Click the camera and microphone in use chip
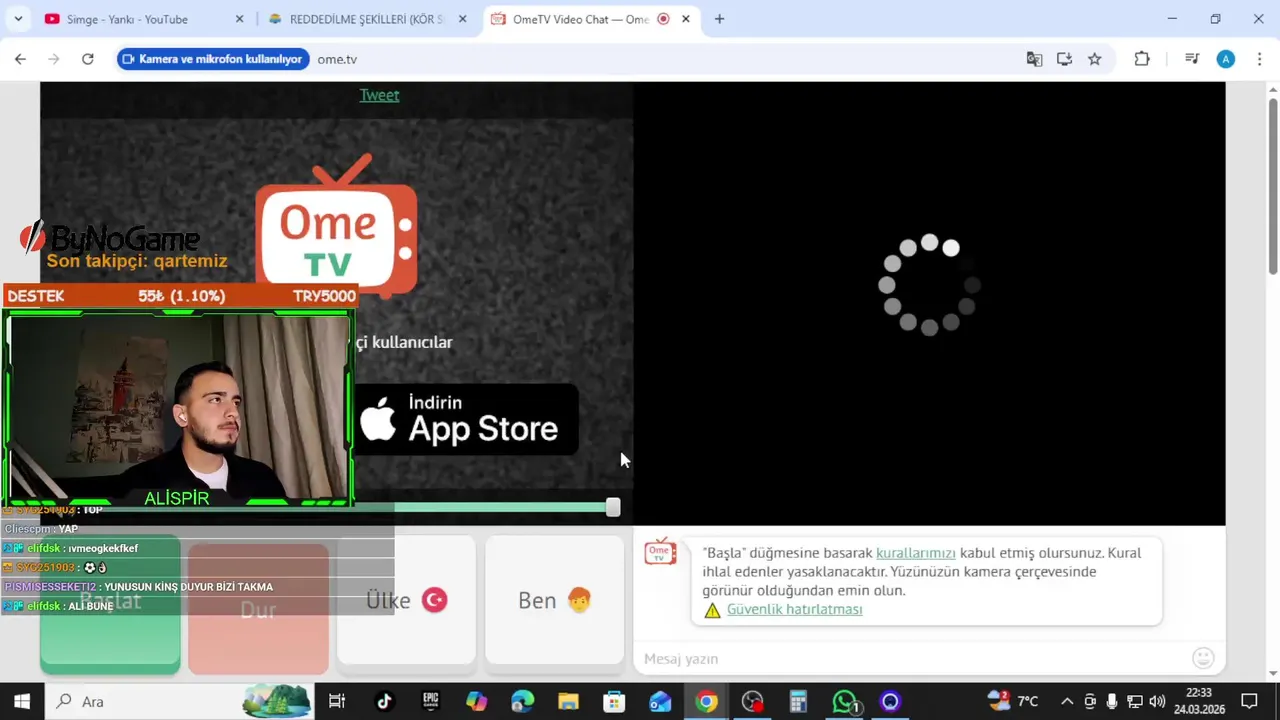This screenshot has width=1280, height=720. (x=213, y=59)
